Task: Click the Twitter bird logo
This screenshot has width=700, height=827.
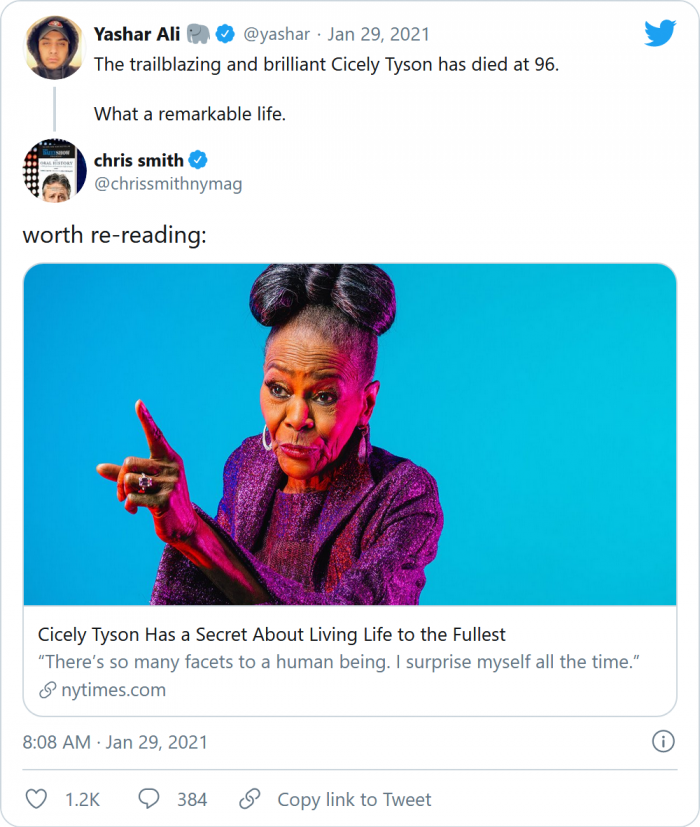Action: tap(660, 33)
